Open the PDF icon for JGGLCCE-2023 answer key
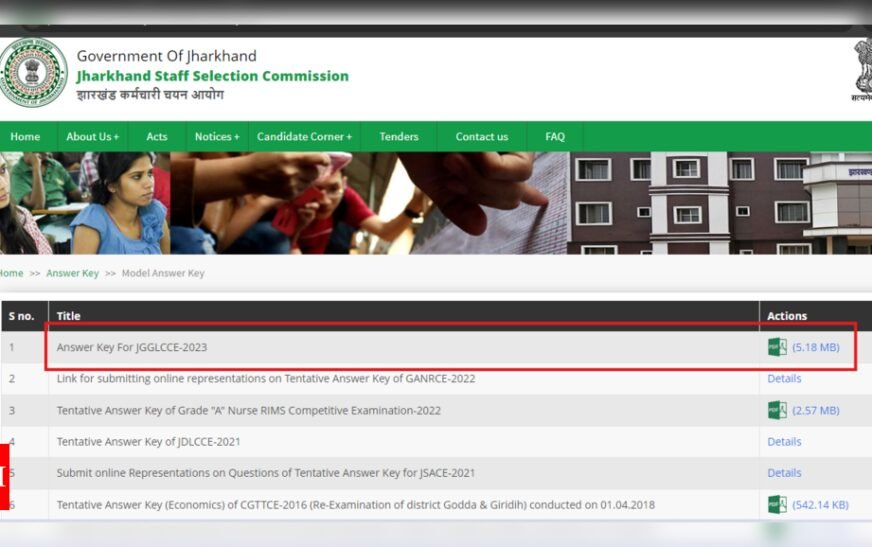 click(777, 347)
